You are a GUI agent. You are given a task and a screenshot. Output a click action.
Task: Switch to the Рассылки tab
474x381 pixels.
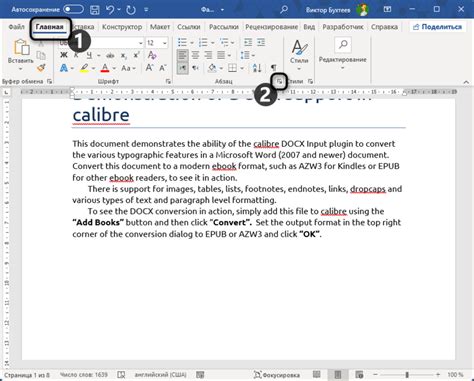(x=224, y=27)
